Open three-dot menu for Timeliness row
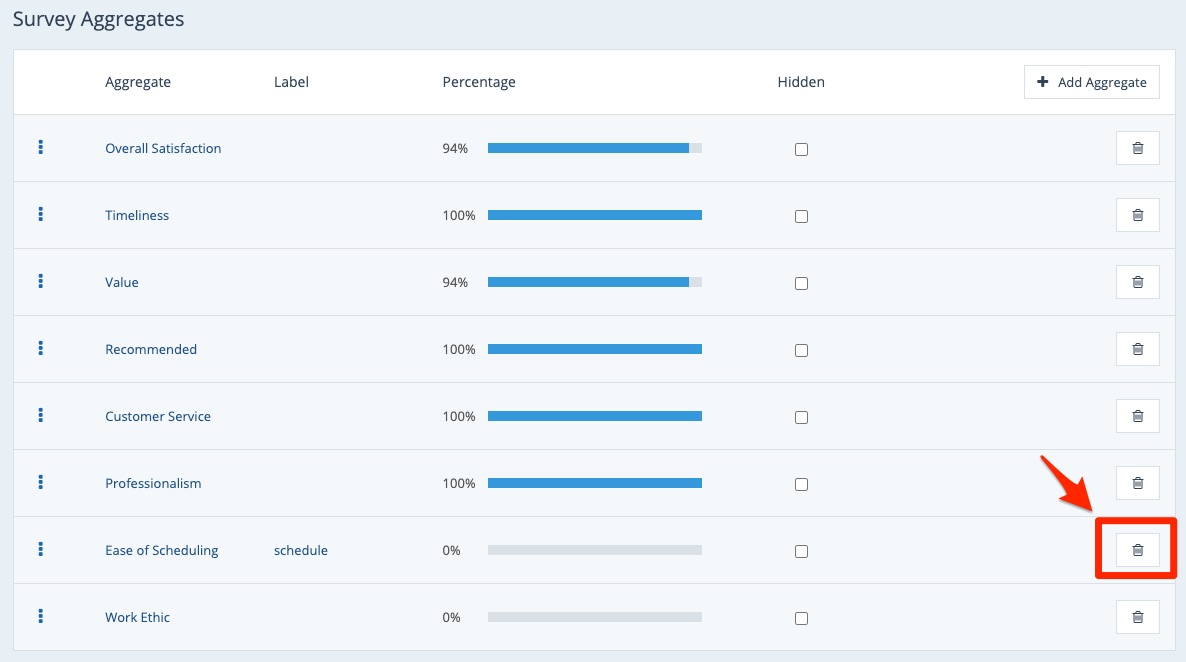Screen dimensions: 1186x662 (x=40, y=214)
